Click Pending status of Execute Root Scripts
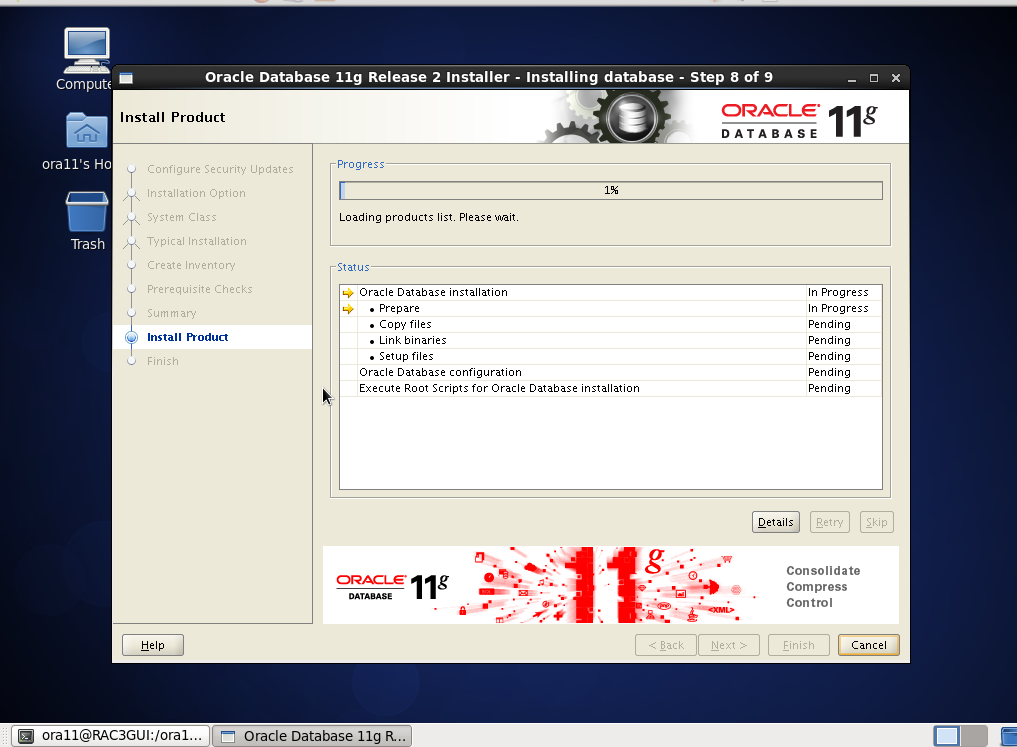This screenshot has width=1017, height=747. click(x=829, y=388)
